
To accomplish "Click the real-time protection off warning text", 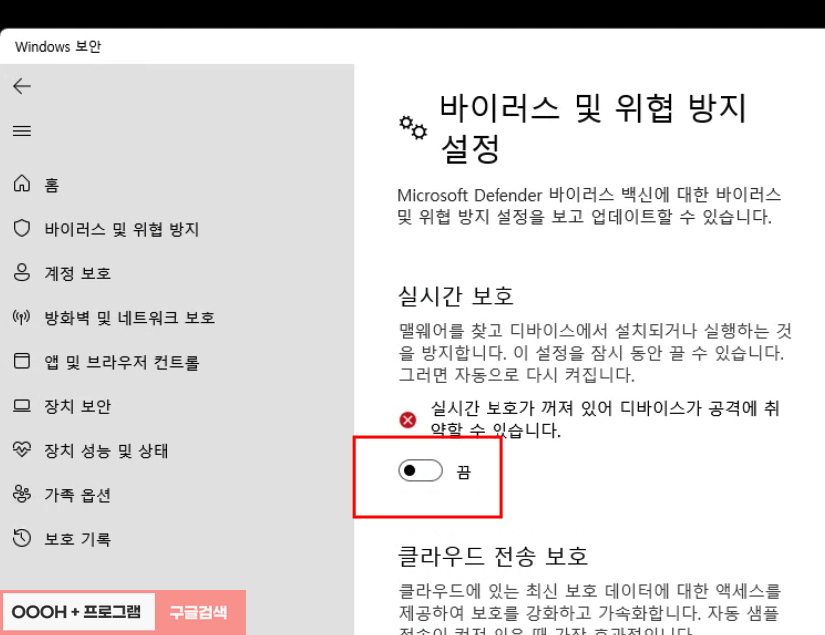I will pos(605,419).
